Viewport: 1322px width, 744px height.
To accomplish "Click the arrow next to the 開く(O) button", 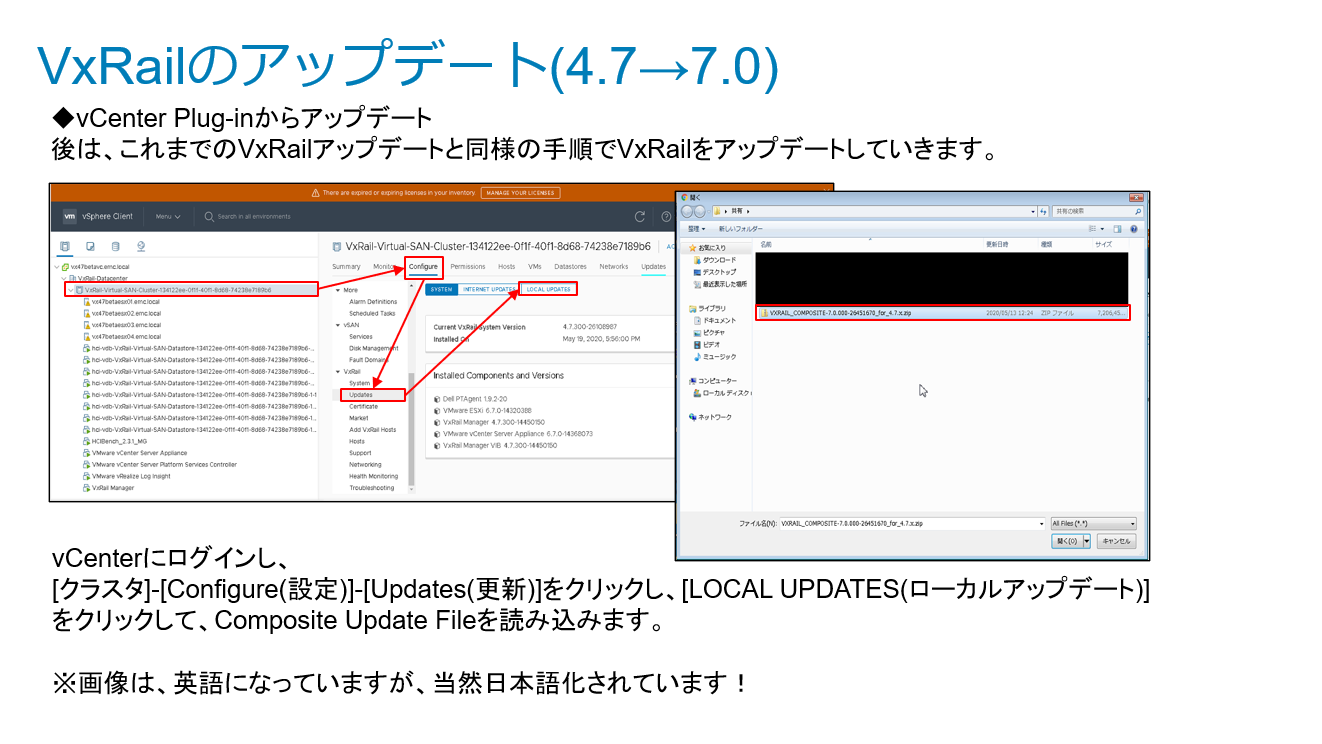I will (x=1087, y=541).
